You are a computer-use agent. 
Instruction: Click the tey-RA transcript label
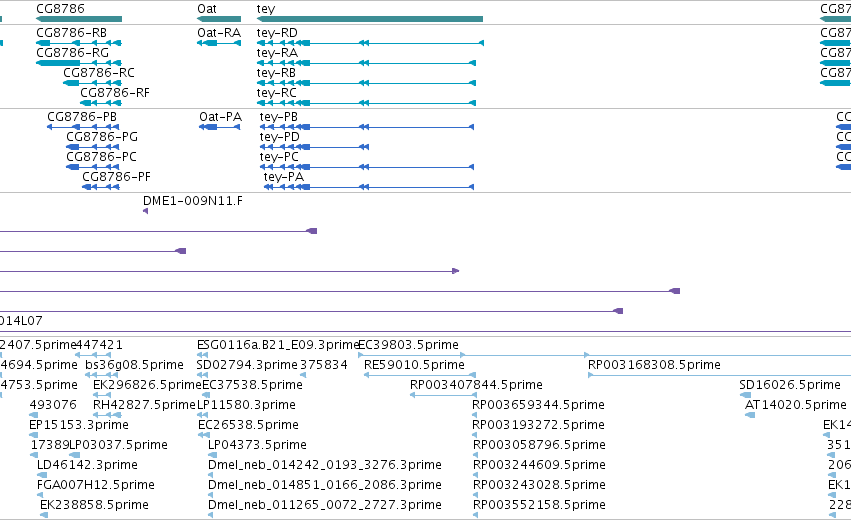click(x=277, y=53)
